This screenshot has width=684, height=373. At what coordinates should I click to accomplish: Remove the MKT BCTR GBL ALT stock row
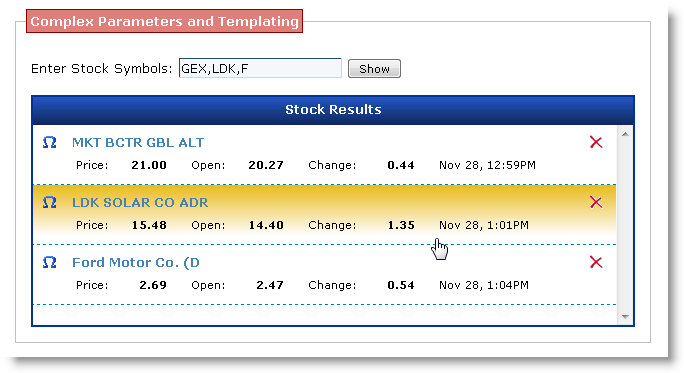tap(596, 142)
